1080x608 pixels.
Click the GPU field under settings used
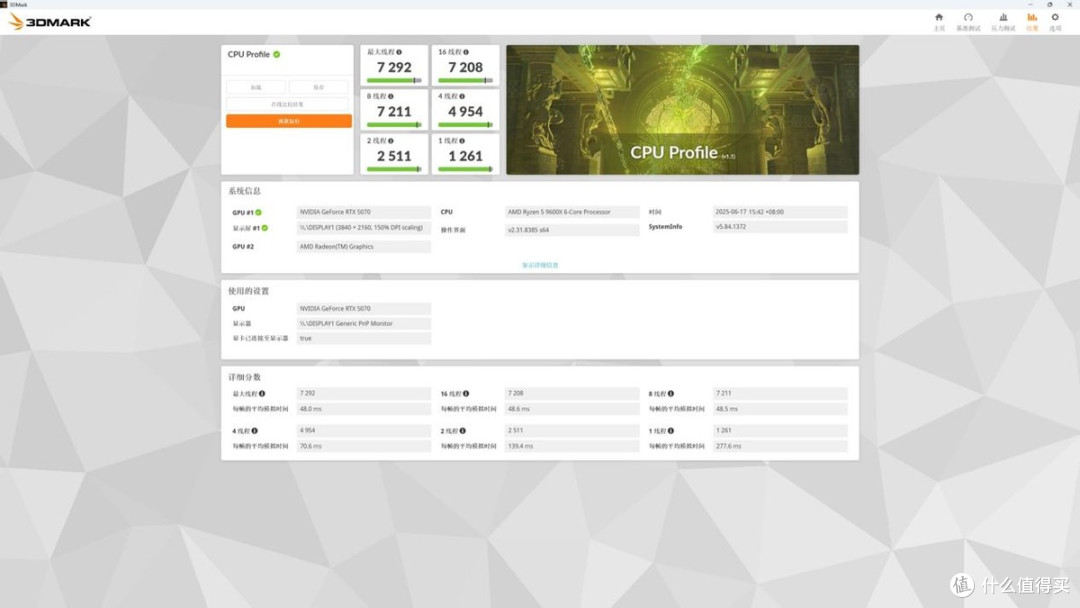coord(364,308)
